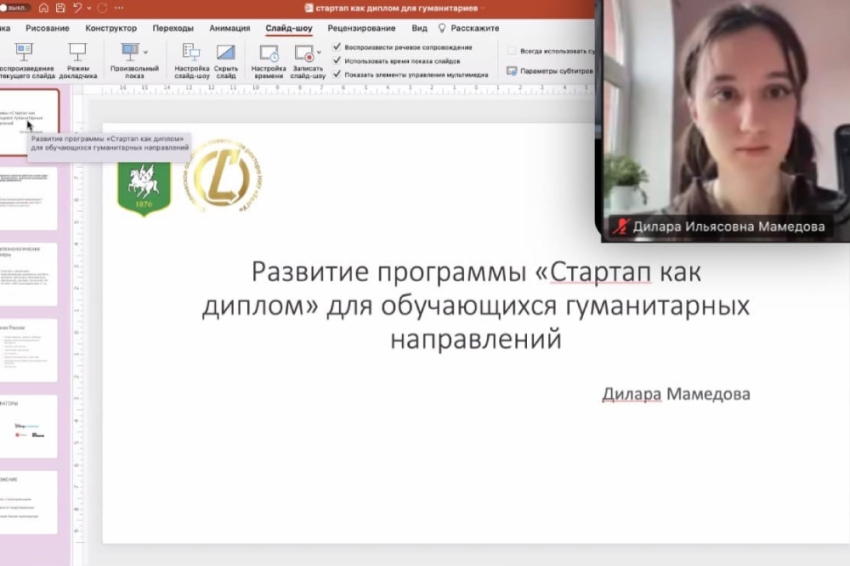Viewport: 850px width, 566px height.
Task: Open Presenter View mode
Action: (77, 52)
